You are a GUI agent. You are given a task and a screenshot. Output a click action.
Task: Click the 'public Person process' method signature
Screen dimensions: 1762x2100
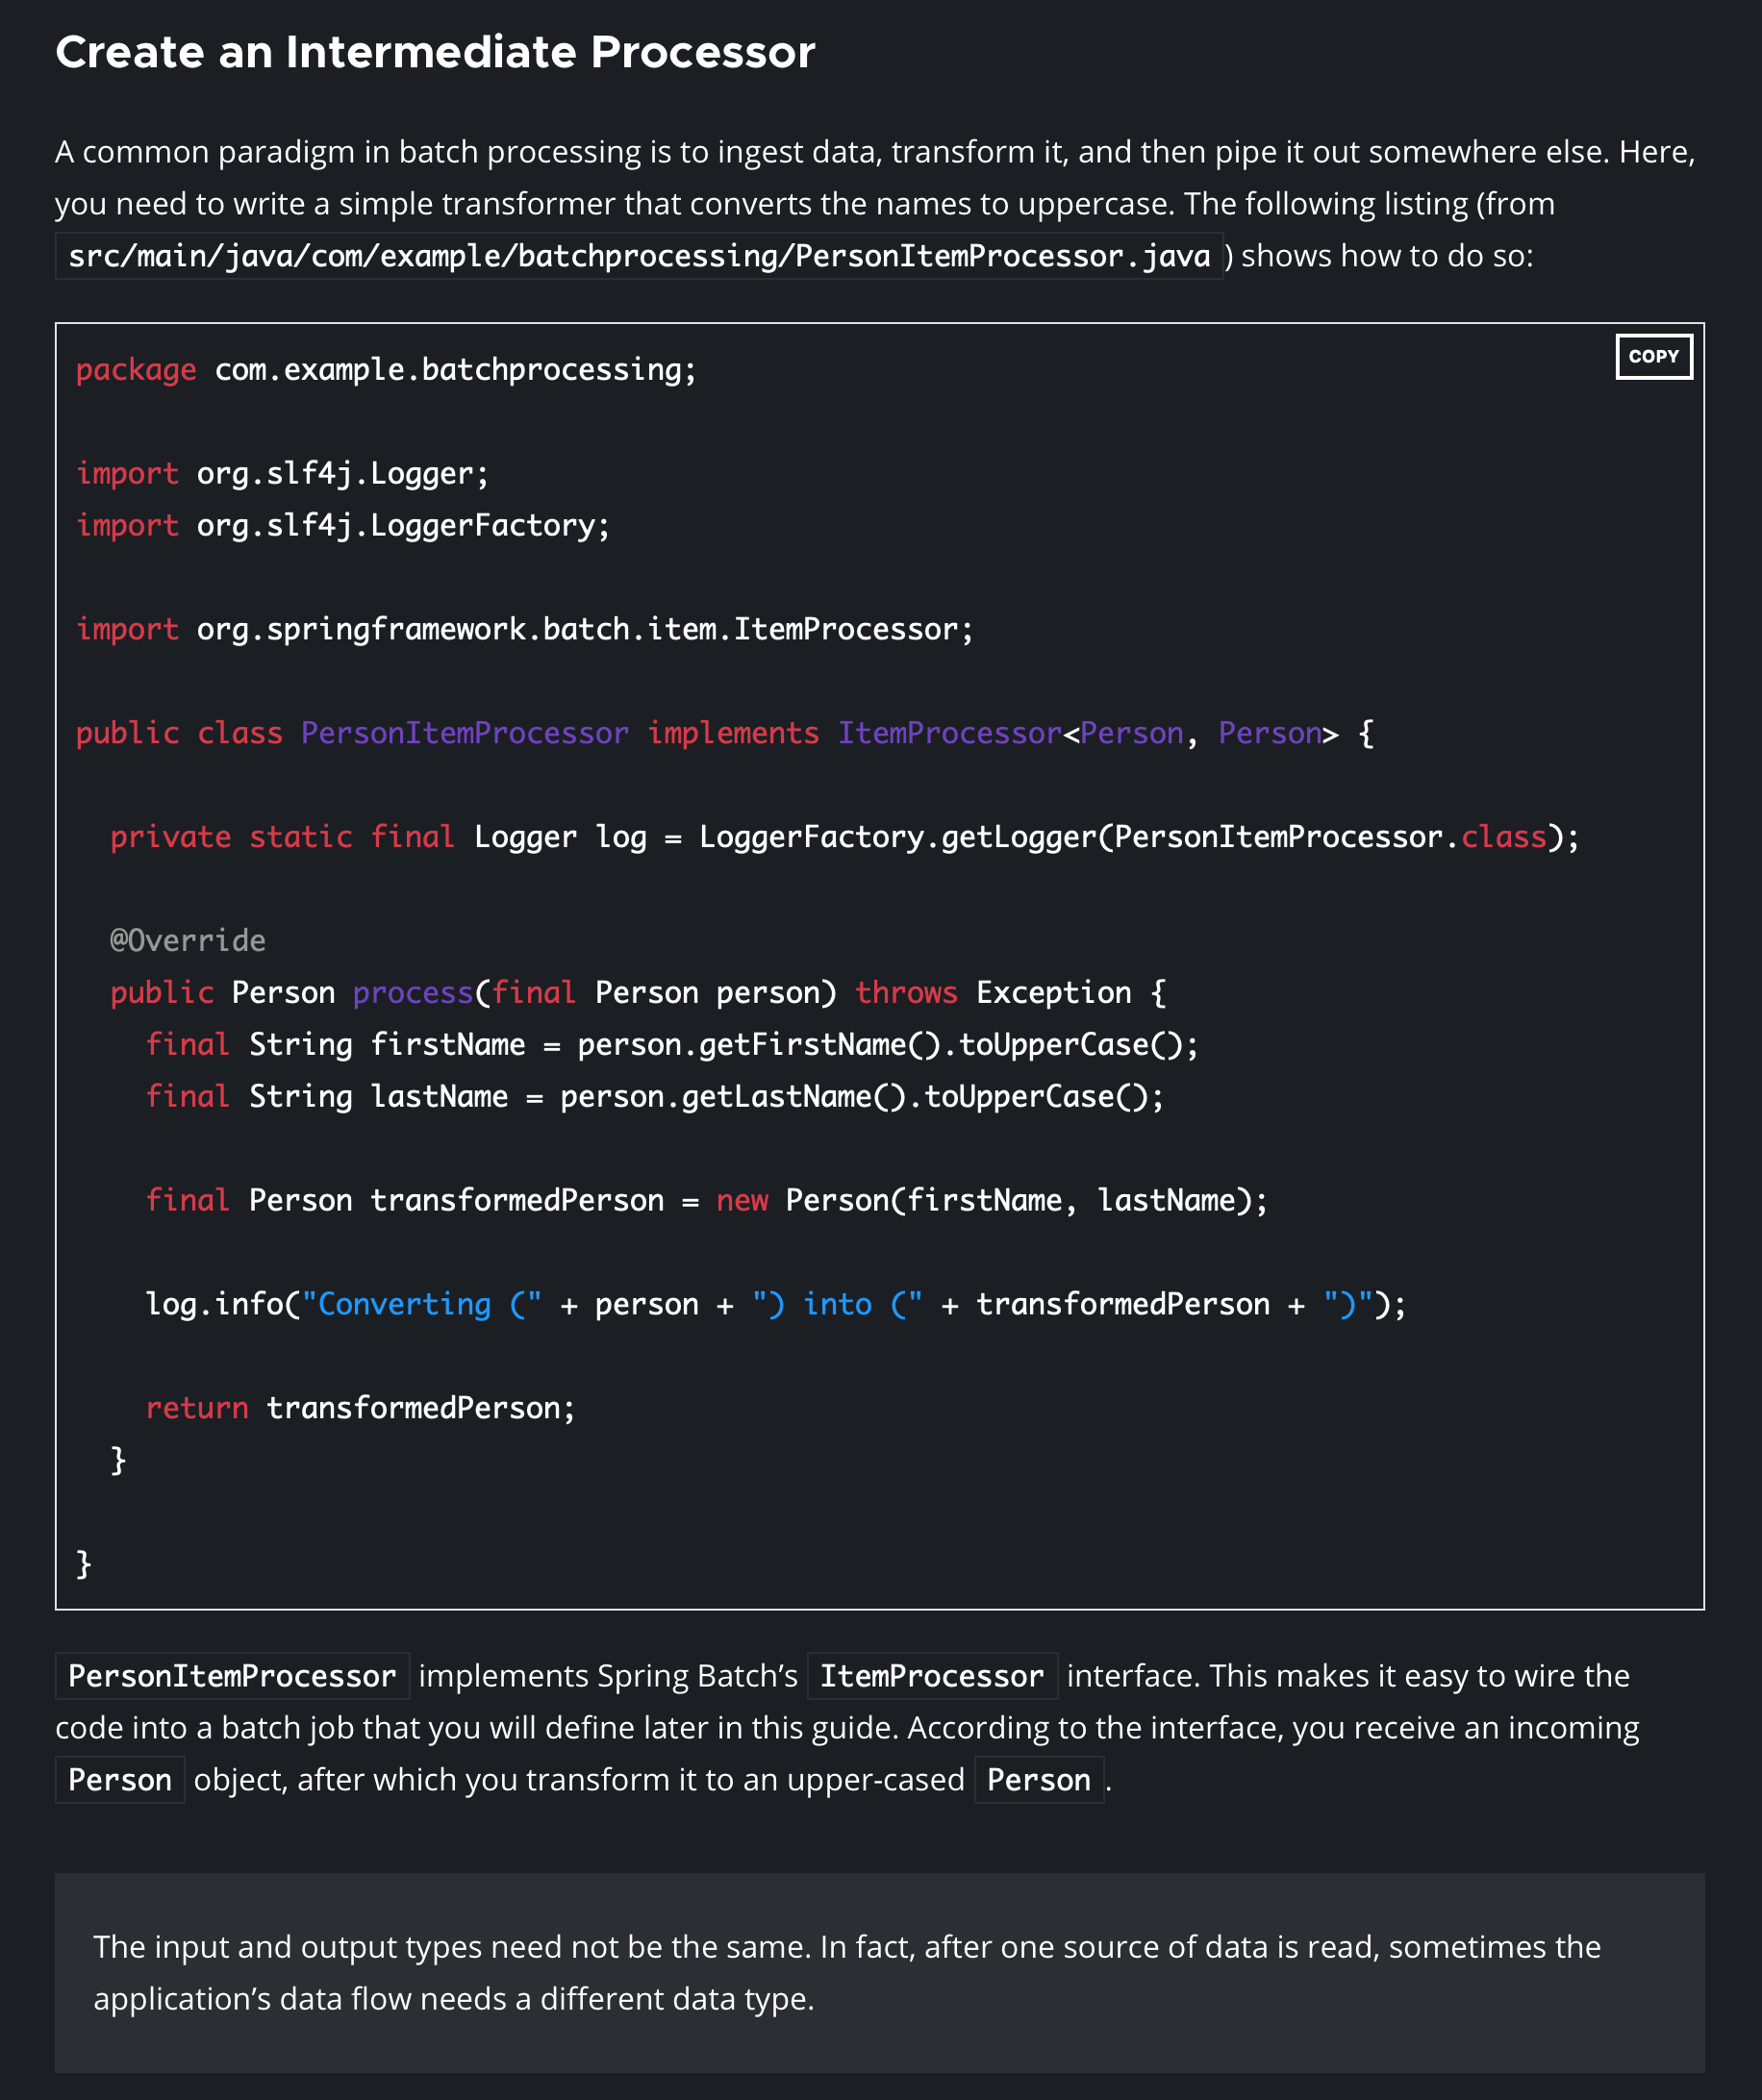click(638, 993)
